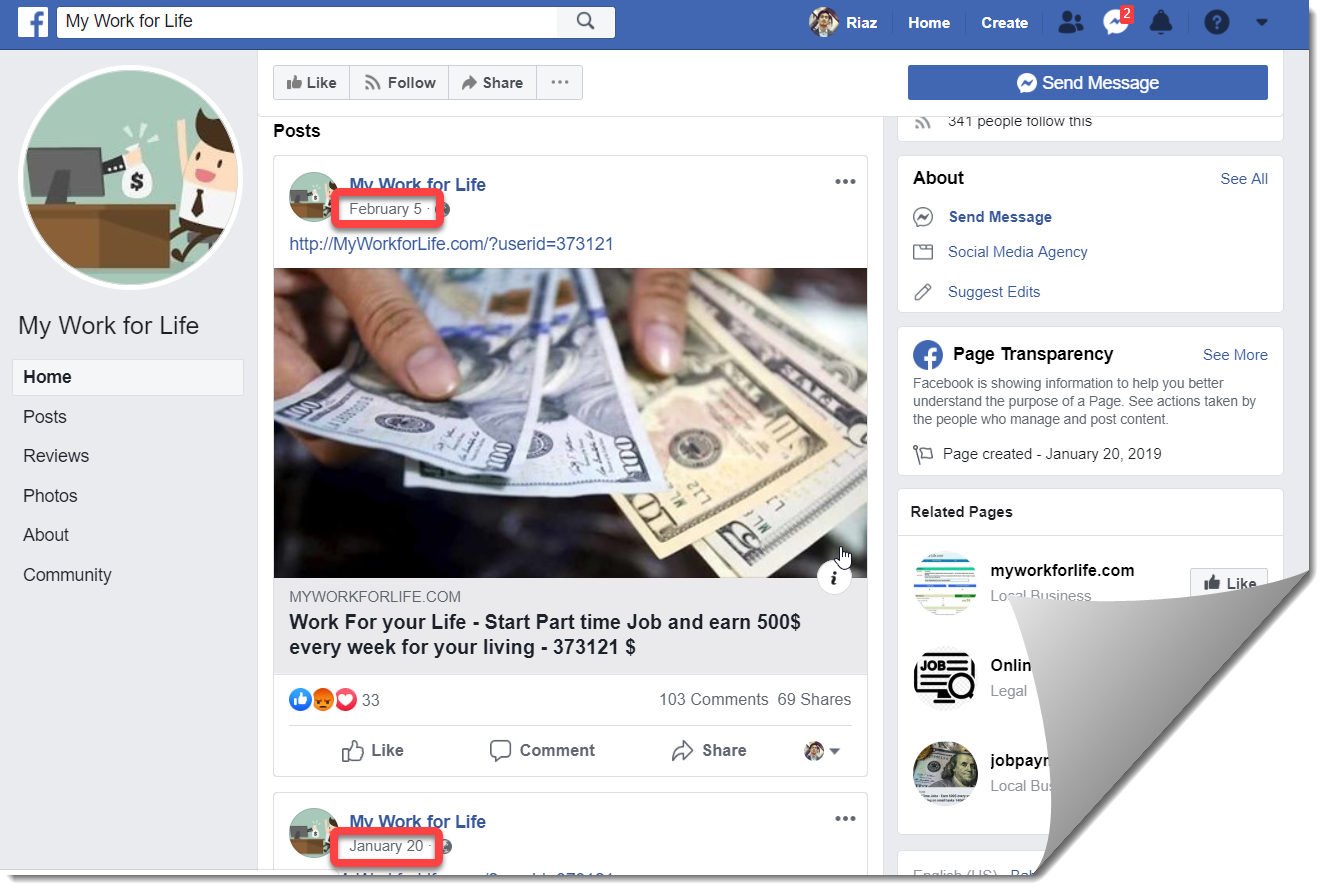Click the blue Send Message button
1324x890 pixels.
pyautogui.click(x=1087, y=83)
